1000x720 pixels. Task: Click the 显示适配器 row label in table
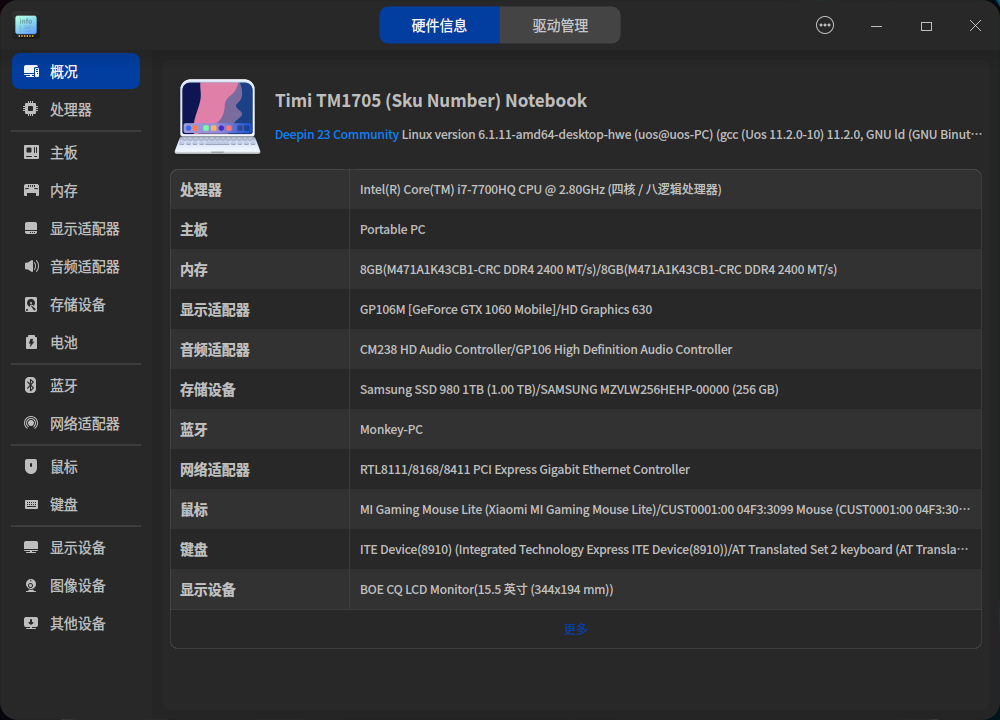click(215, 310)
